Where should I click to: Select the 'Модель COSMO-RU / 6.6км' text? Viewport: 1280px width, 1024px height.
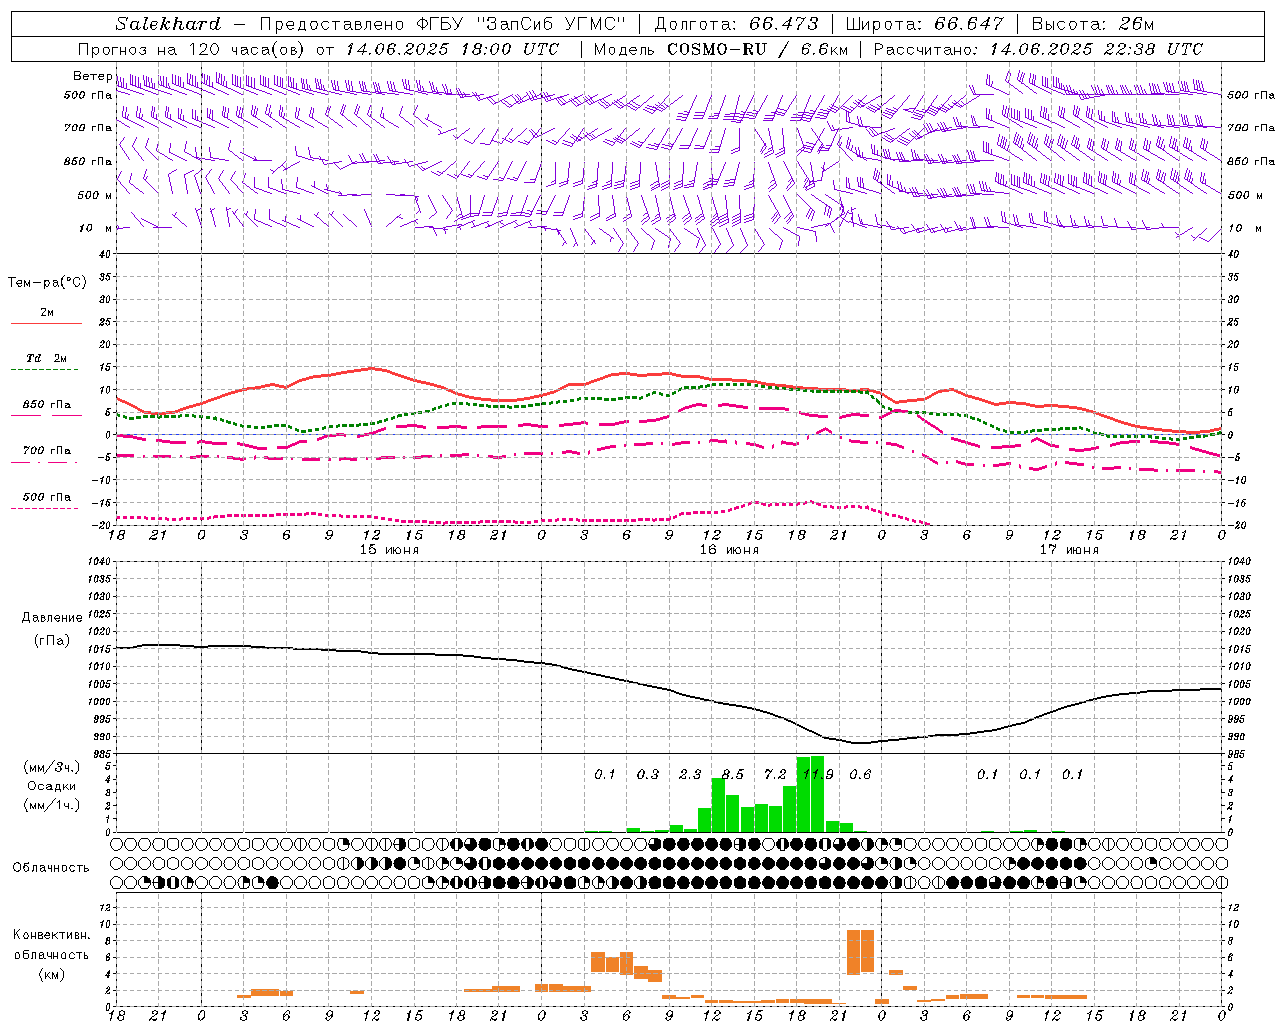tap(720, 49)
